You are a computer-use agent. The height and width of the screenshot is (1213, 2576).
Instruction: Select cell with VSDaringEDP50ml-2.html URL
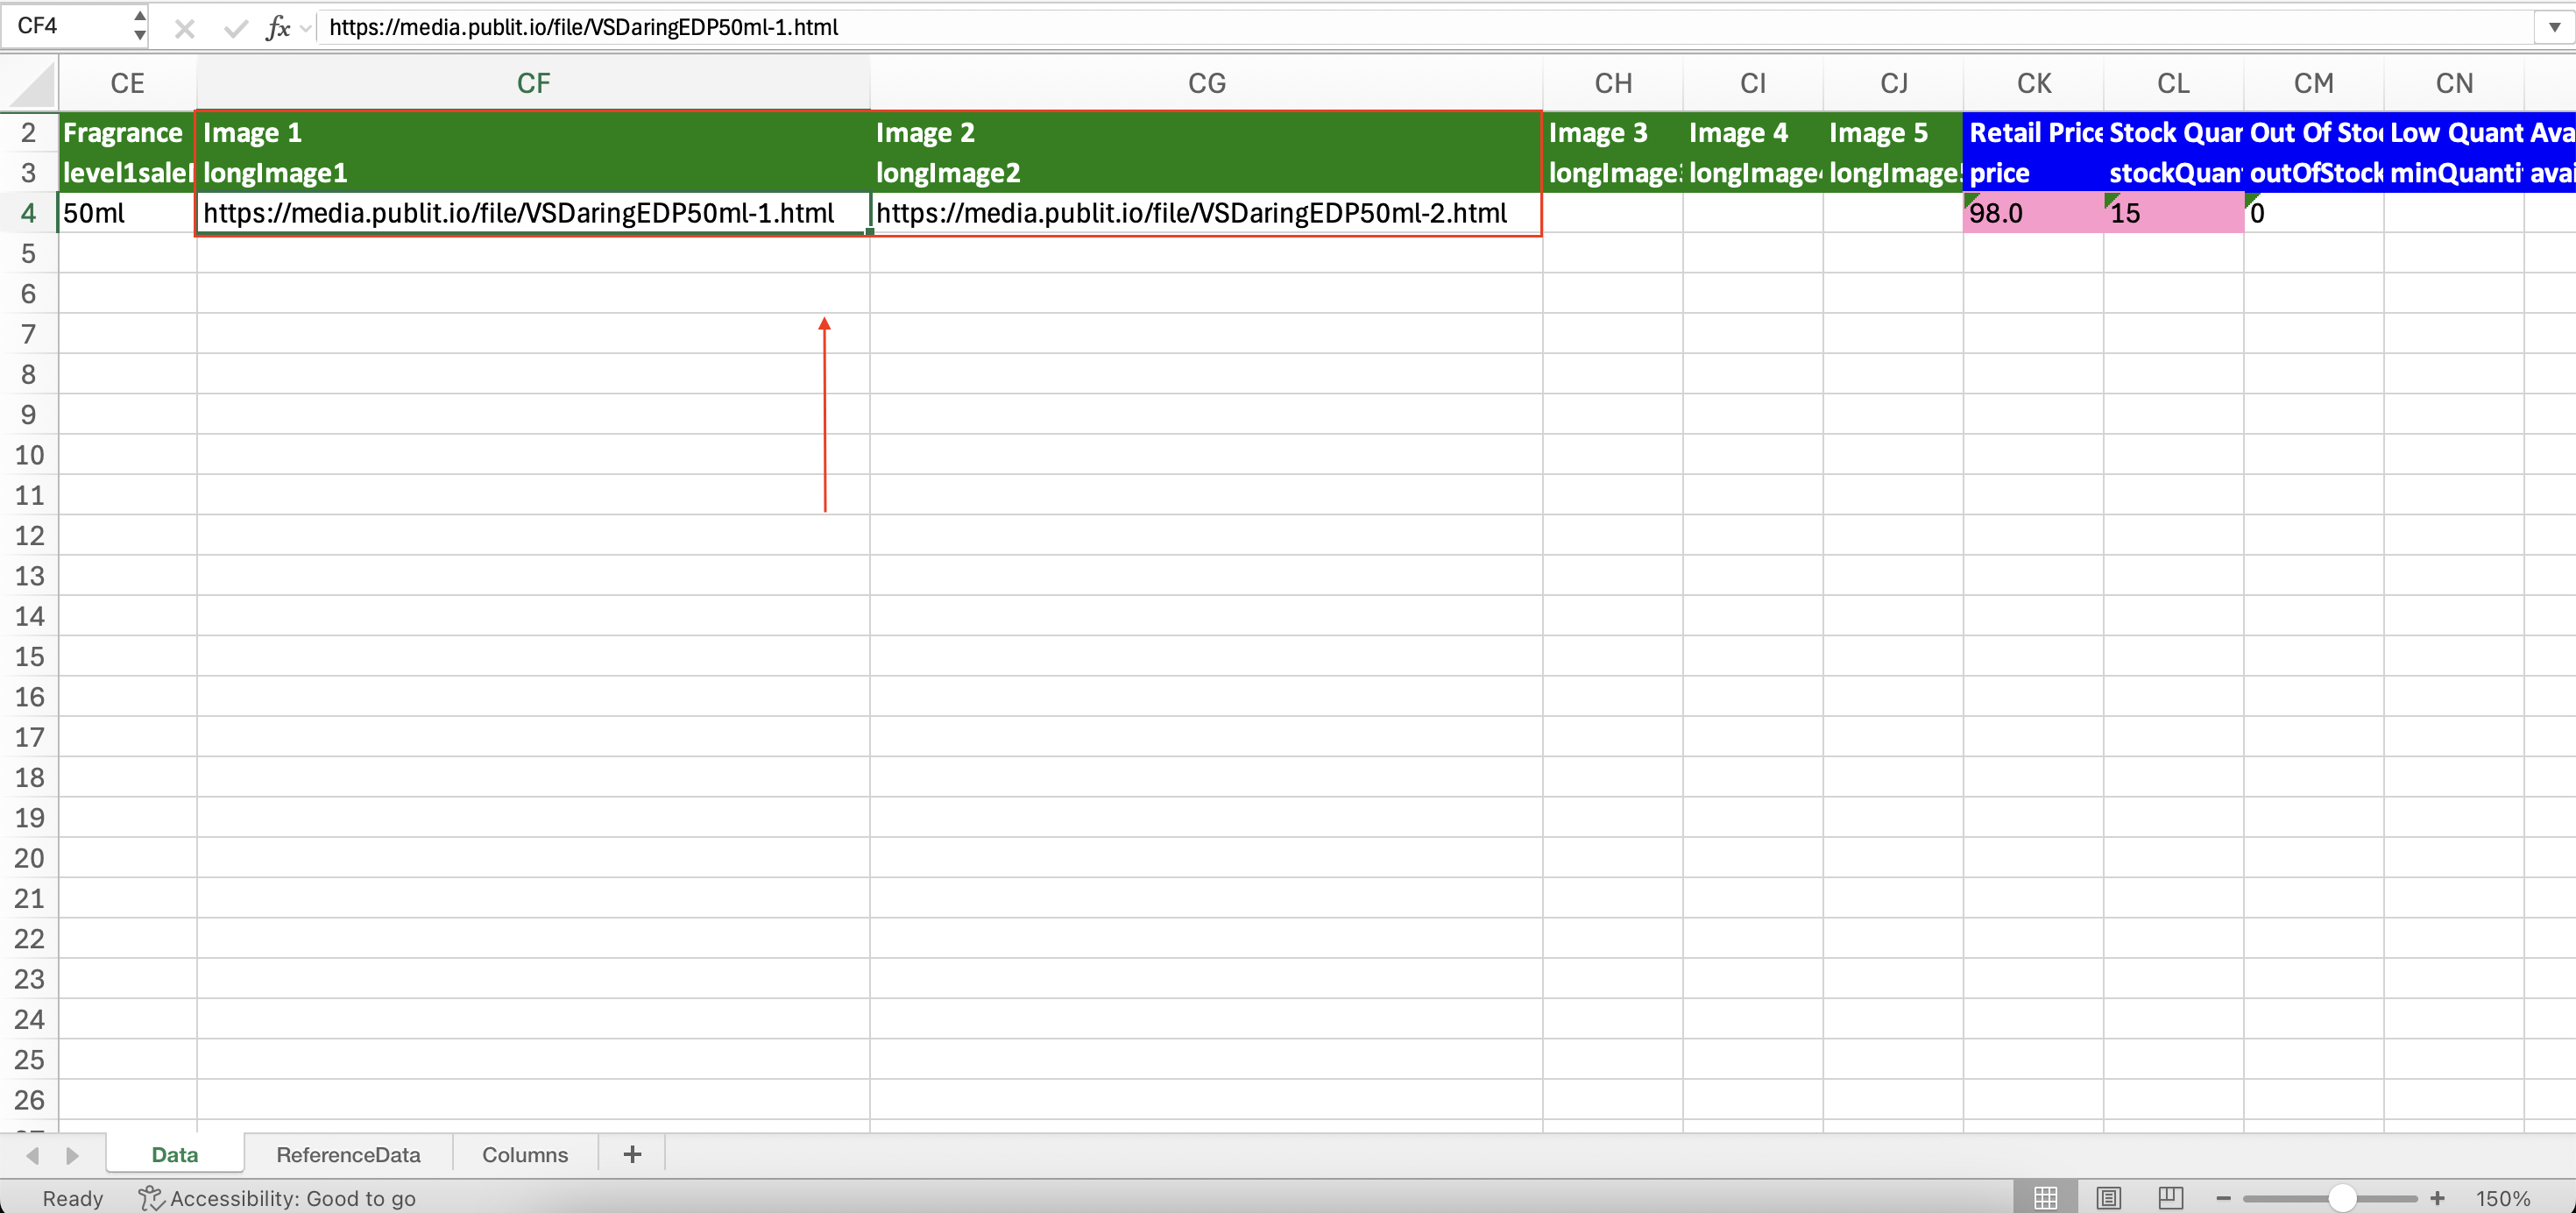tap(1205, 213)
